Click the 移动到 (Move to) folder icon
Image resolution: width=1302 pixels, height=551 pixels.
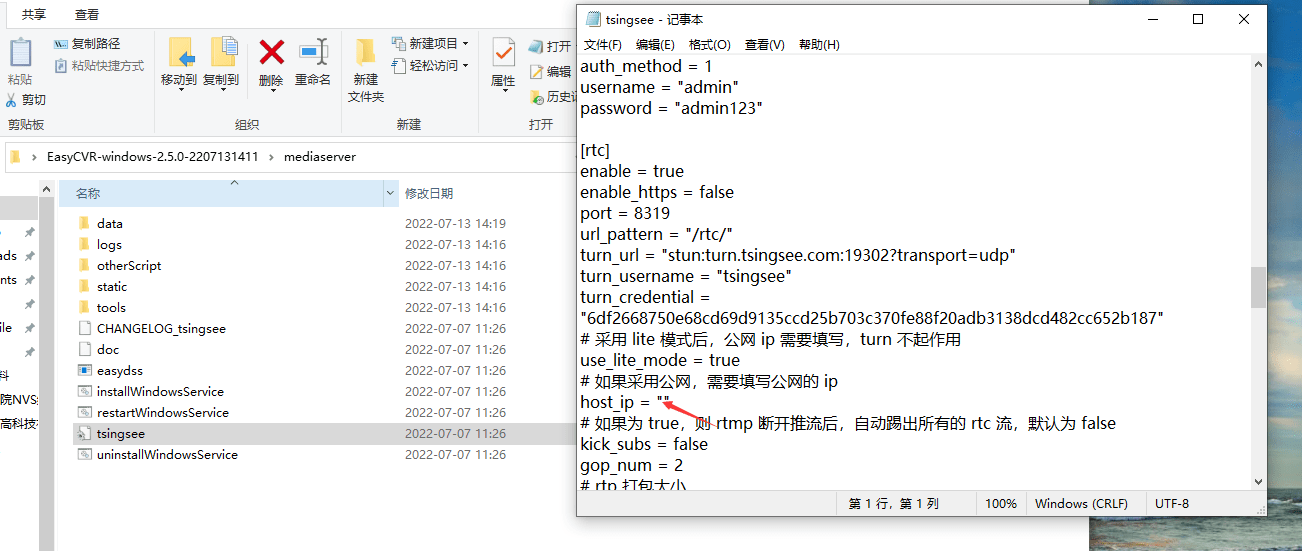tap(180, 54)
